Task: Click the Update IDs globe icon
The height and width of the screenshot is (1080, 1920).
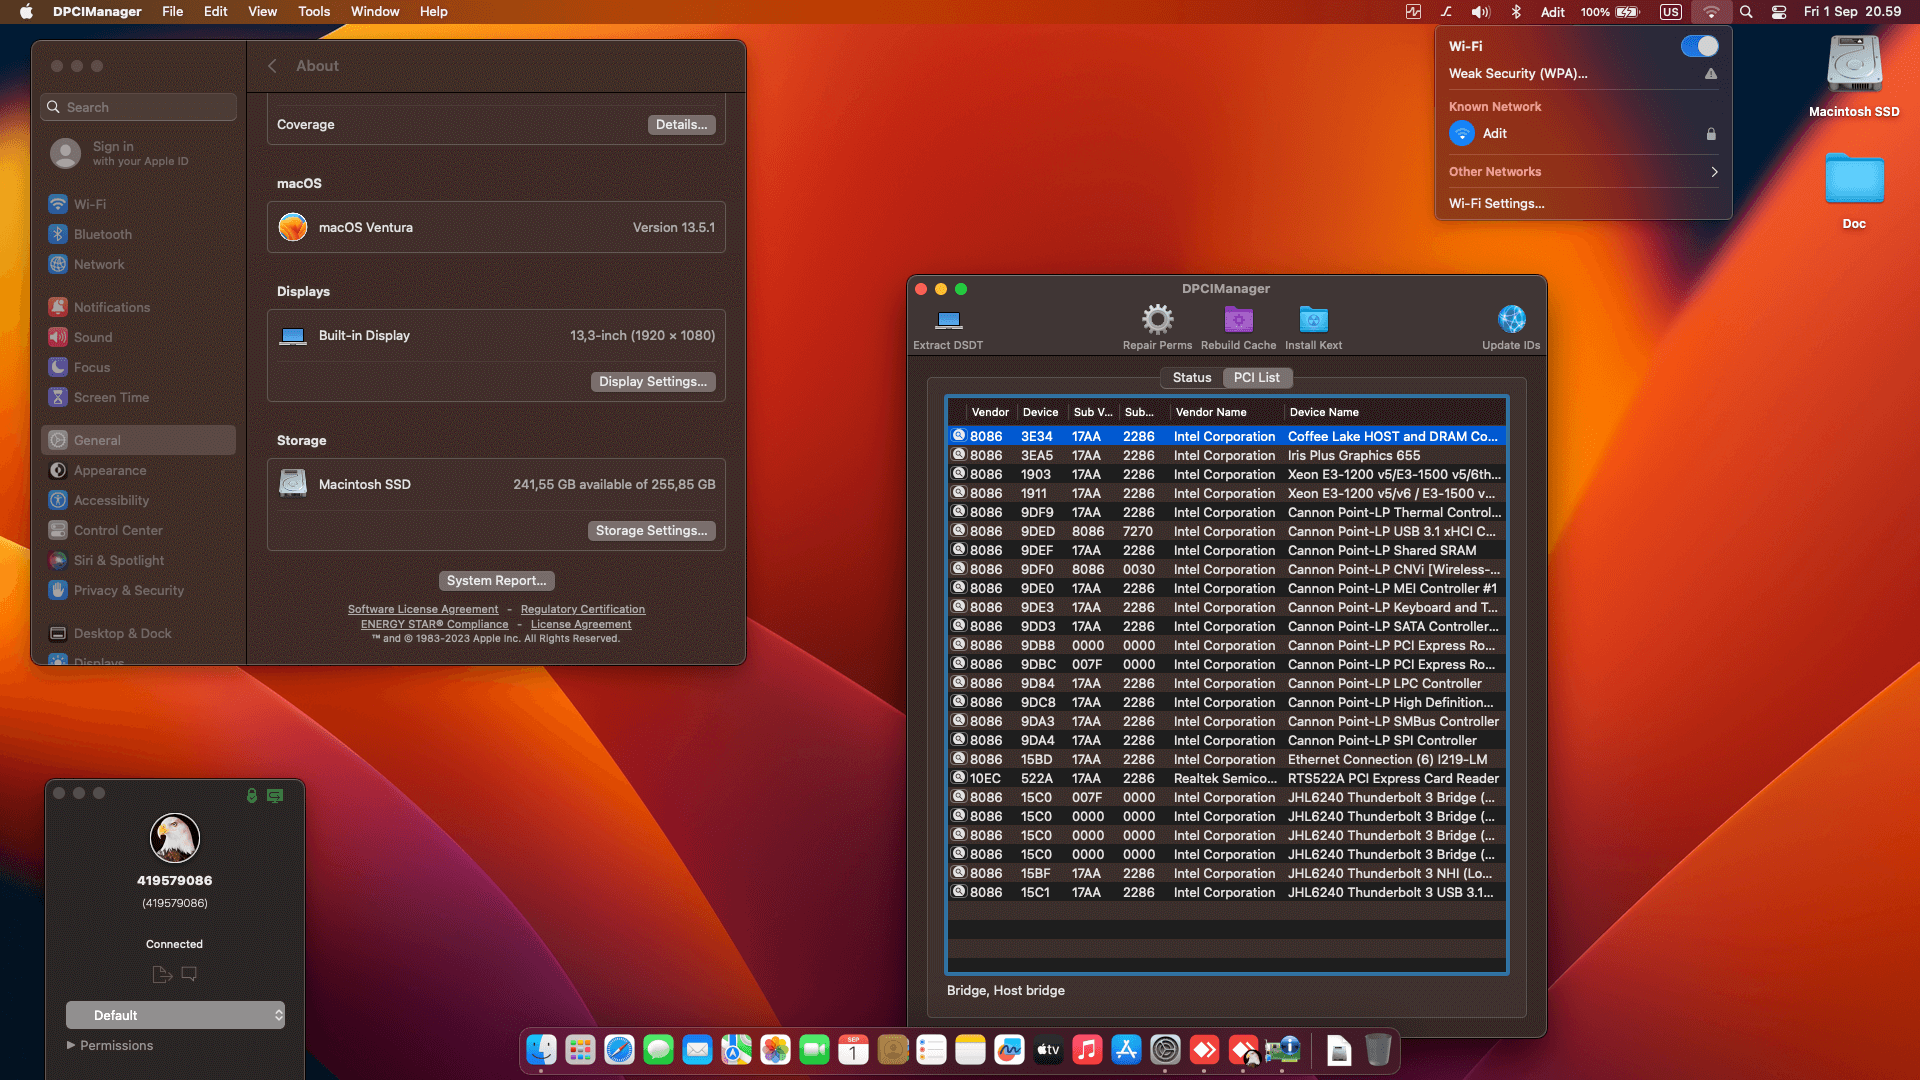Action: coord(1510,322)
